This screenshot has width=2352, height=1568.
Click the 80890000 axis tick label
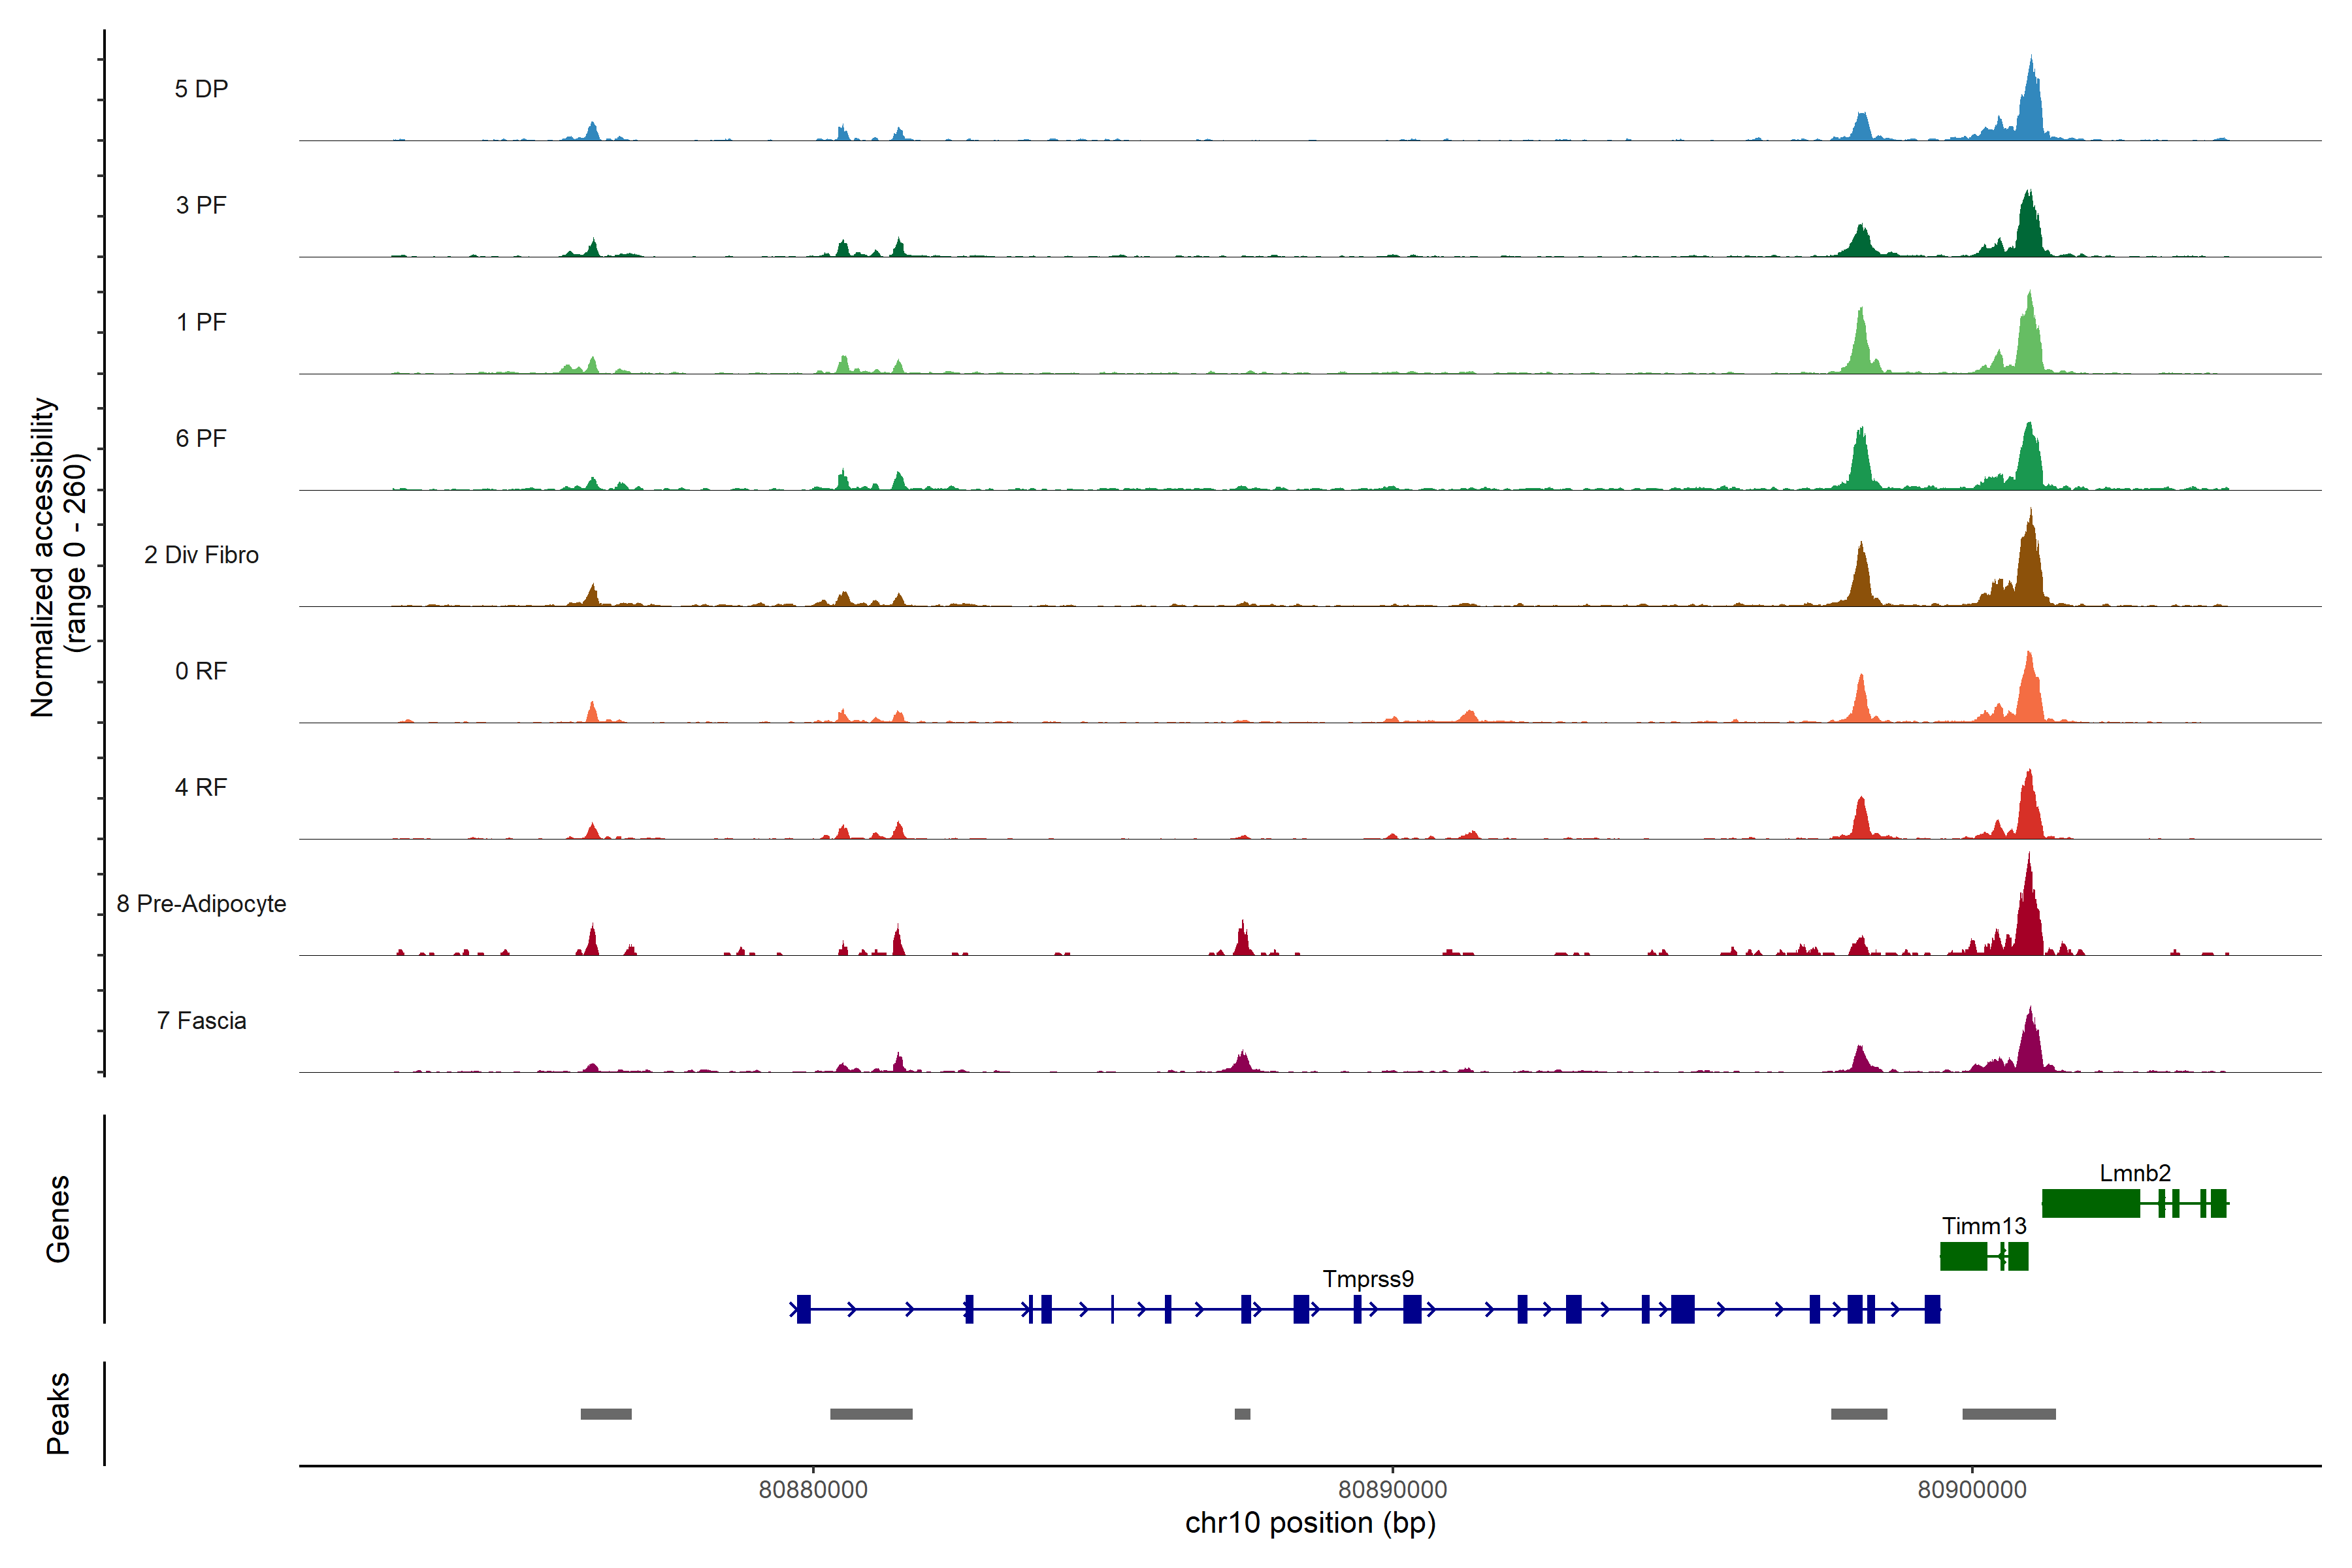(x=1392, y=1490)
